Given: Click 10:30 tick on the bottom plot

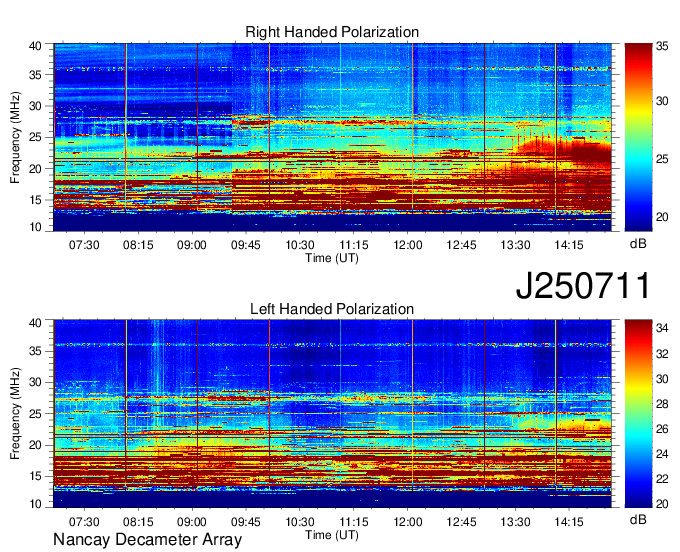Looking at the screenshot, I should click(300, 522).
